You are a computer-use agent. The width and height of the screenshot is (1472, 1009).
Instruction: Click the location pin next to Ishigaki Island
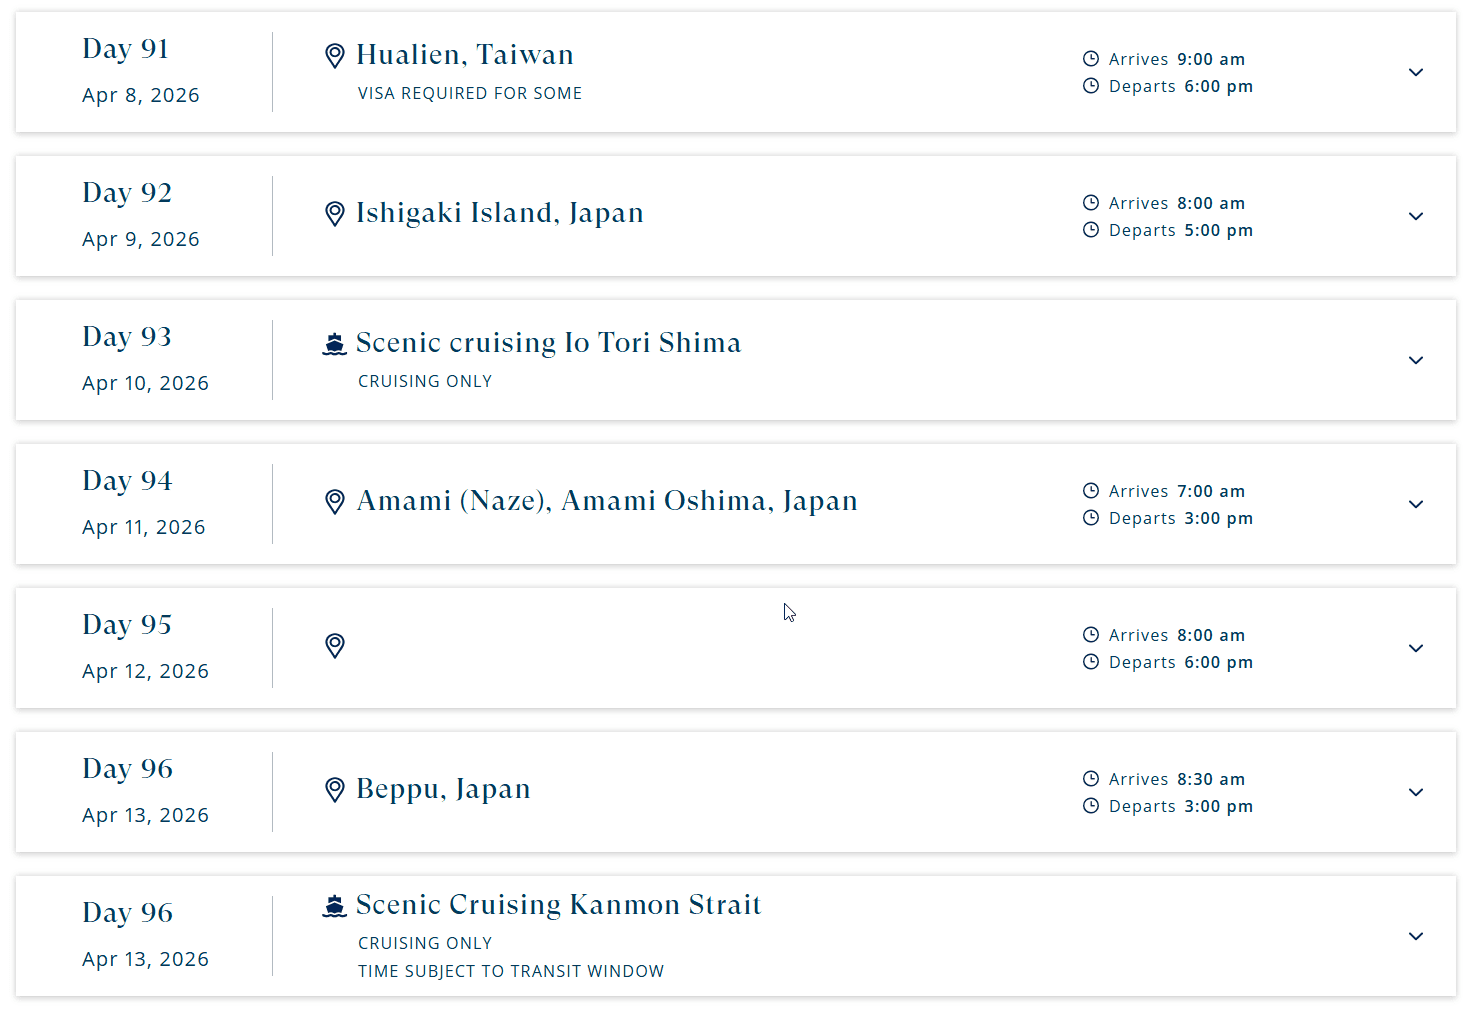(335, 214)
